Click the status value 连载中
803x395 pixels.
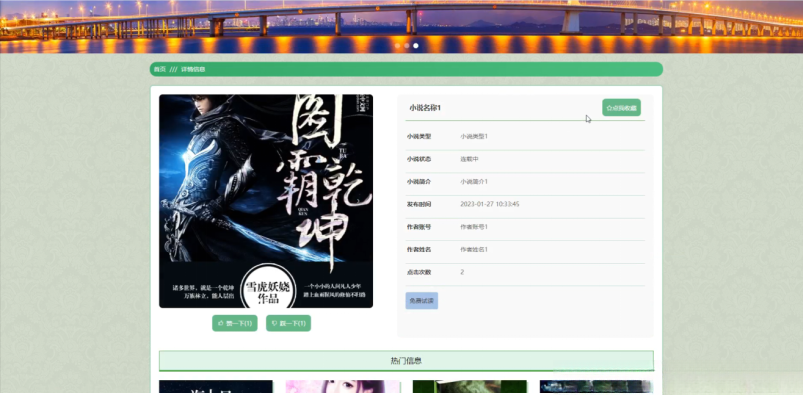point(469,159)
